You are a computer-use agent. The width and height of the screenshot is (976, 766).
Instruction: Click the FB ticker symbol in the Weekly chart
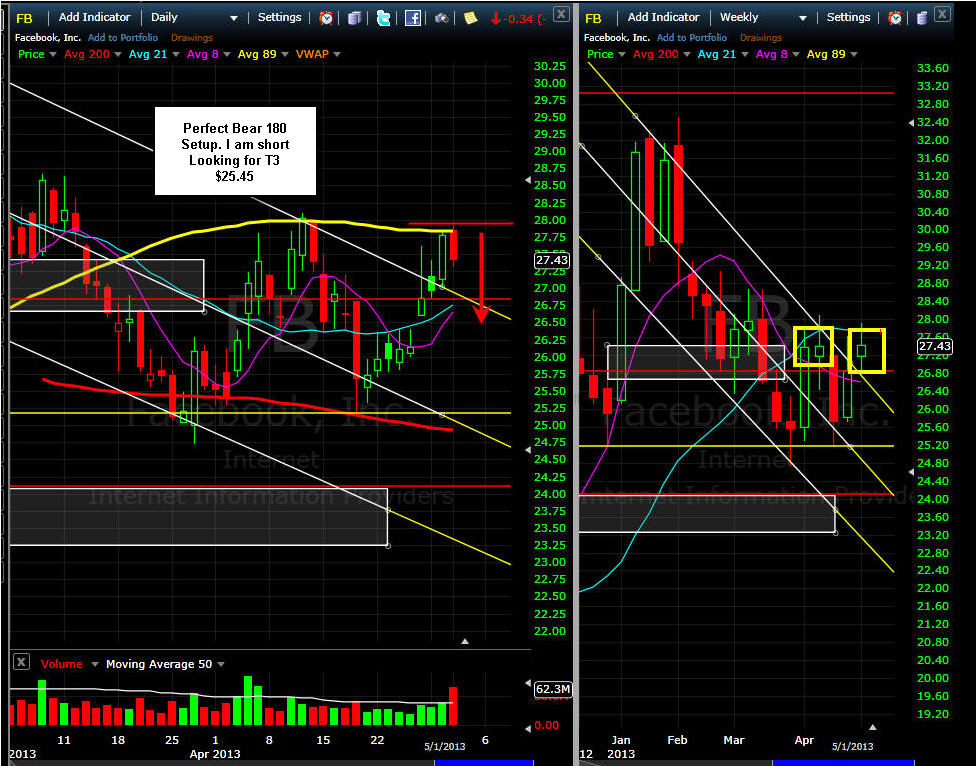point(594,18)
